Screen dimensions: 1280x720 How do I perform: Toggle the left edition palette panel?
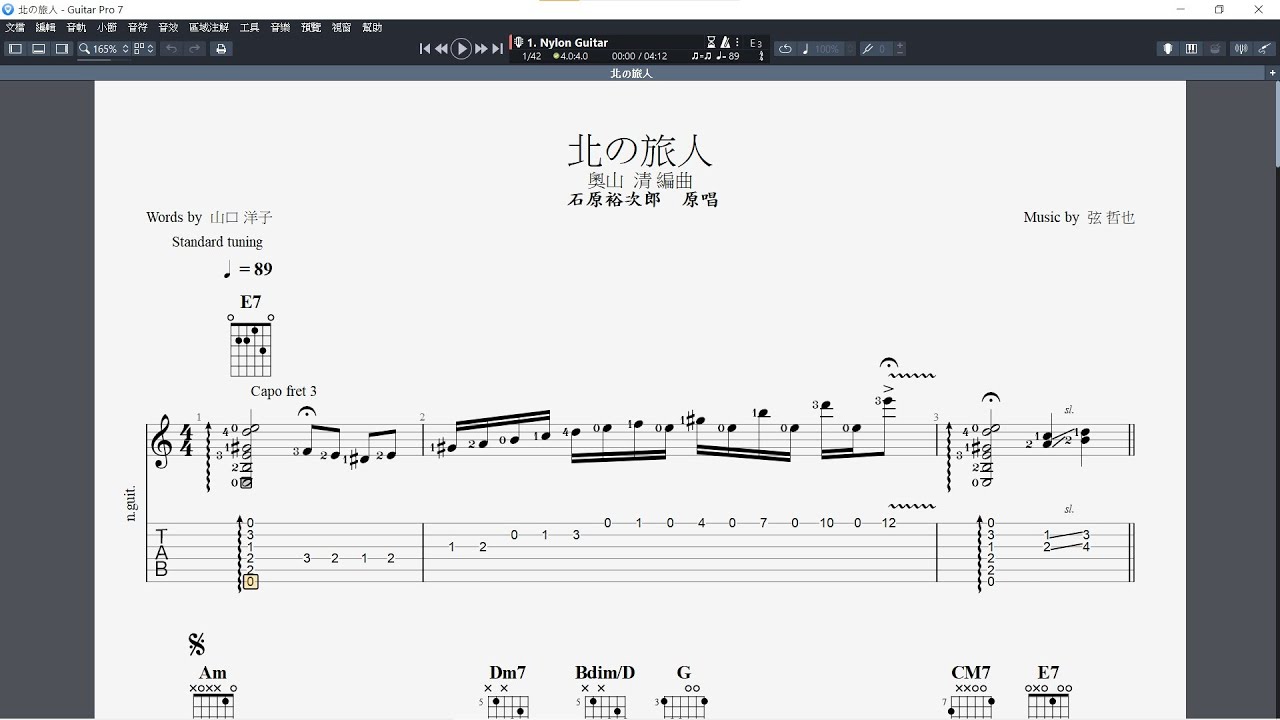click(15, 49)
